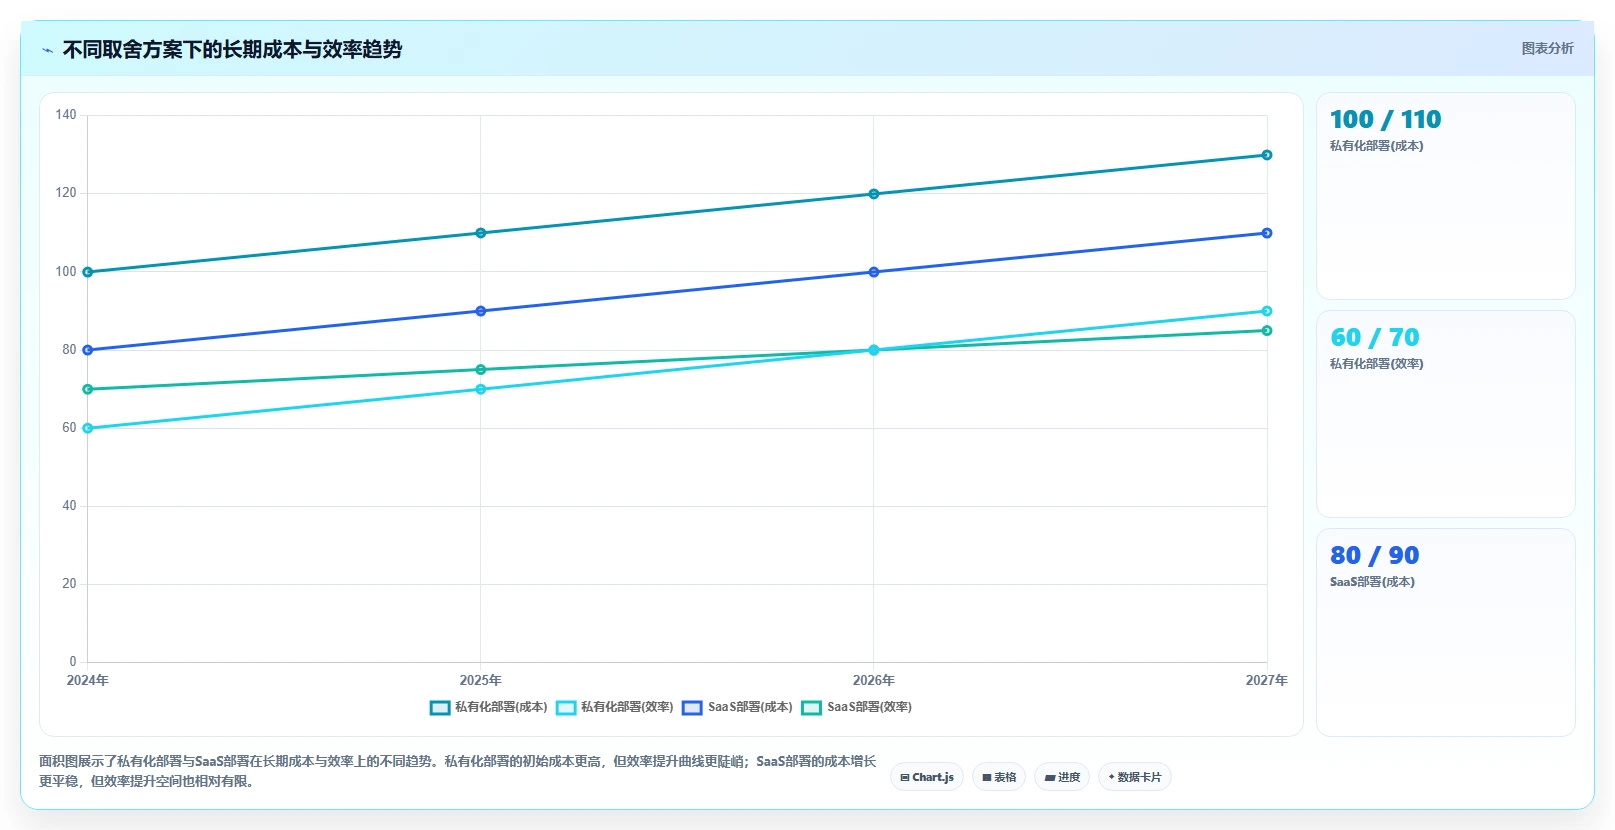1615x830 pixels.
Task: Click the 120 y-axis label
Action: pos(66,193)
